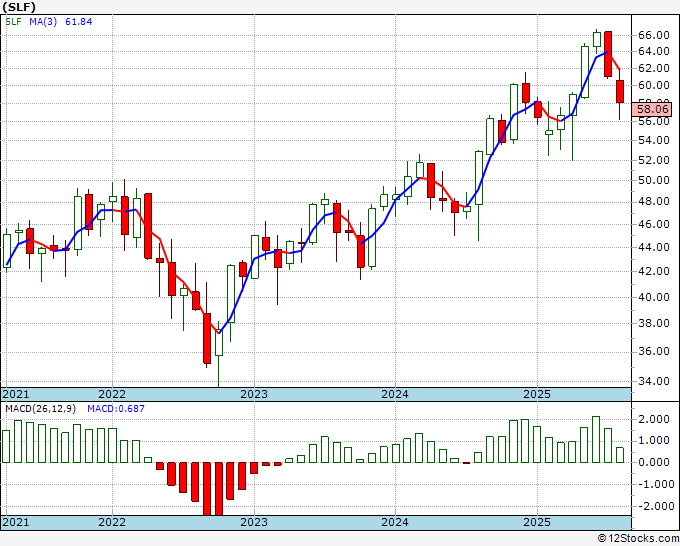680x546 pixels.
Task: Click the last red candlestick near 58
Action: click(620, 92)
